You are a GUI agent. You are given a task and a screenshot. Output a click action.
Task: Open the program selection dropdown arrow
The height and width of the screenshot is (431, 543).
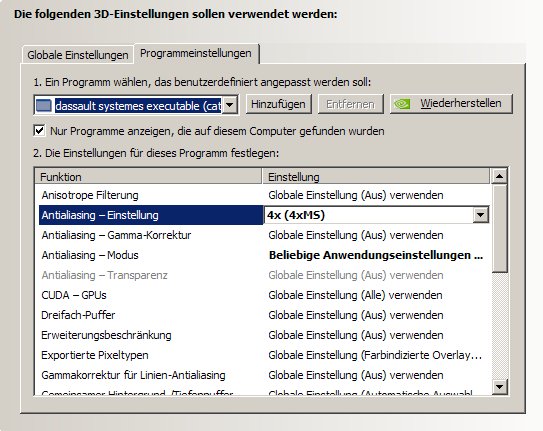(230, 105)
